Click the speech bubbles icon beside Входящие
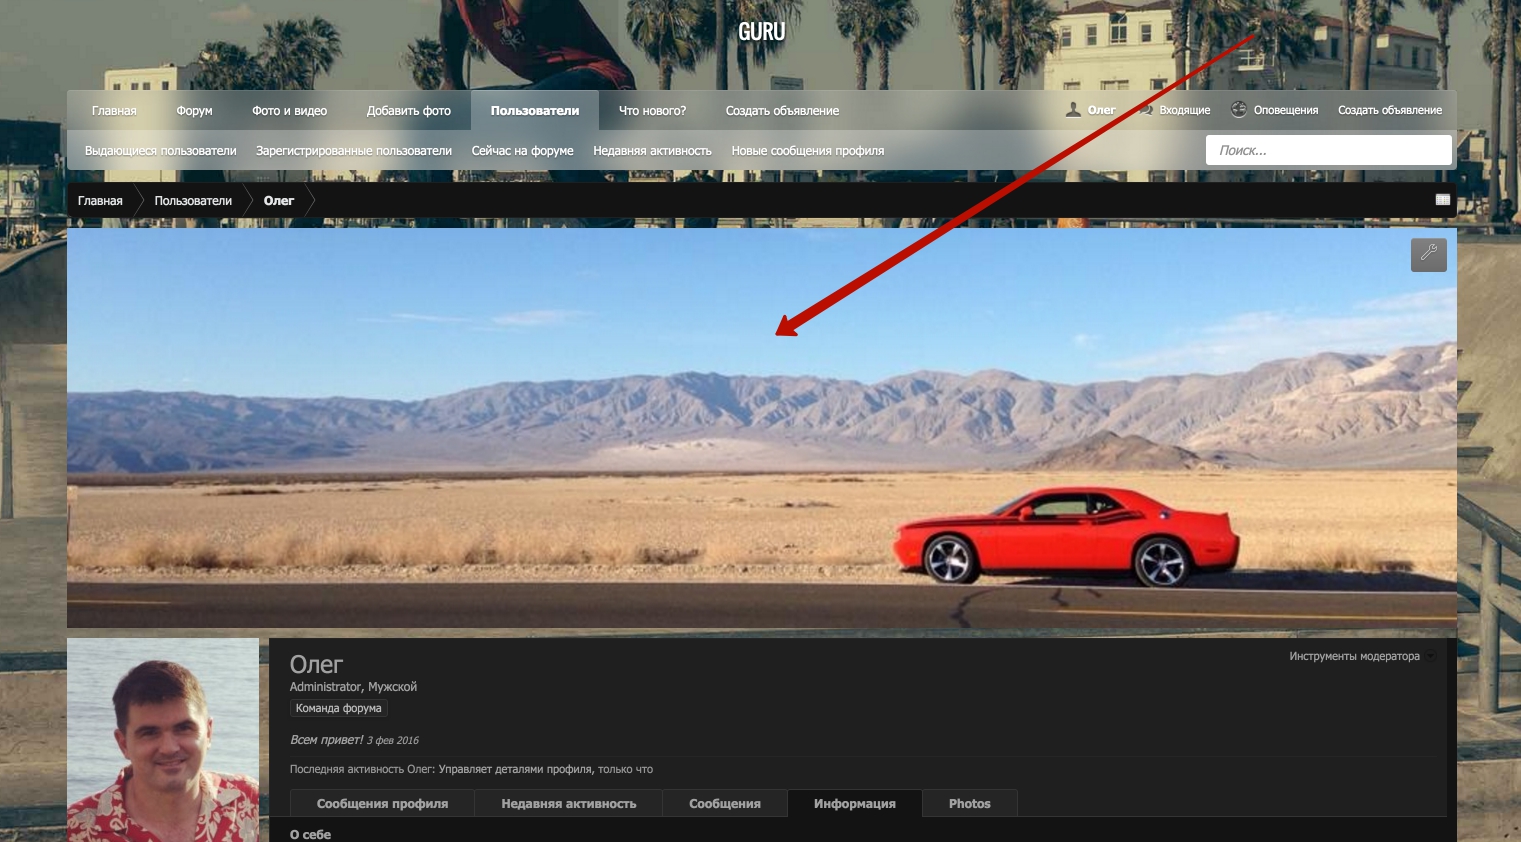Viewport: 1521px width, 842px height. pos(1147,110)
